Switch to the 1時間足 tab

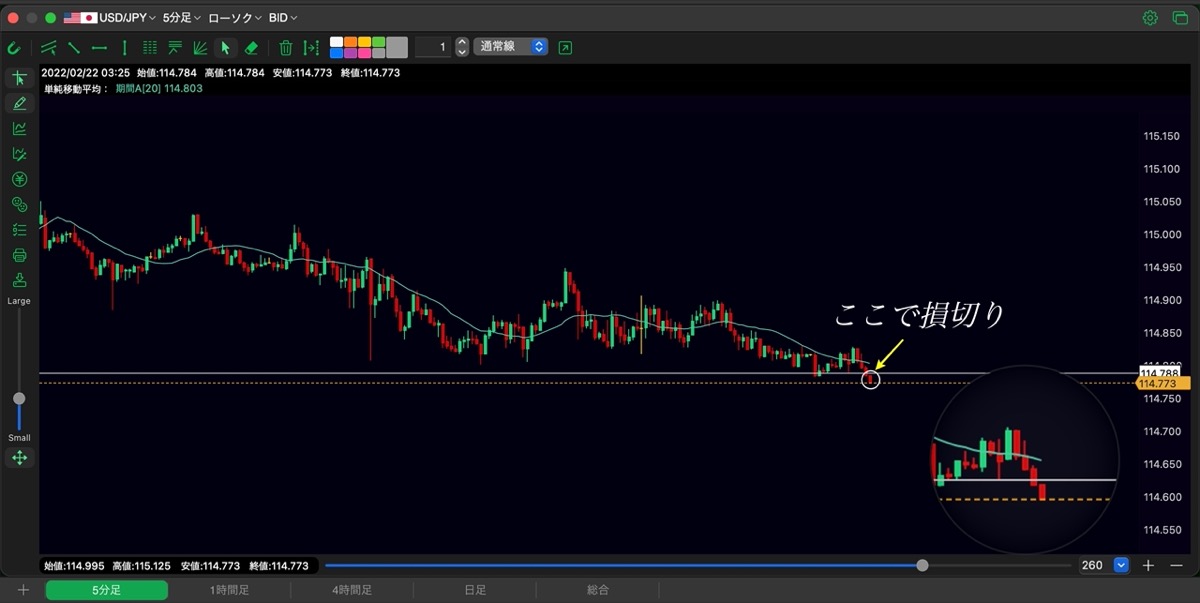pos(229,591)
